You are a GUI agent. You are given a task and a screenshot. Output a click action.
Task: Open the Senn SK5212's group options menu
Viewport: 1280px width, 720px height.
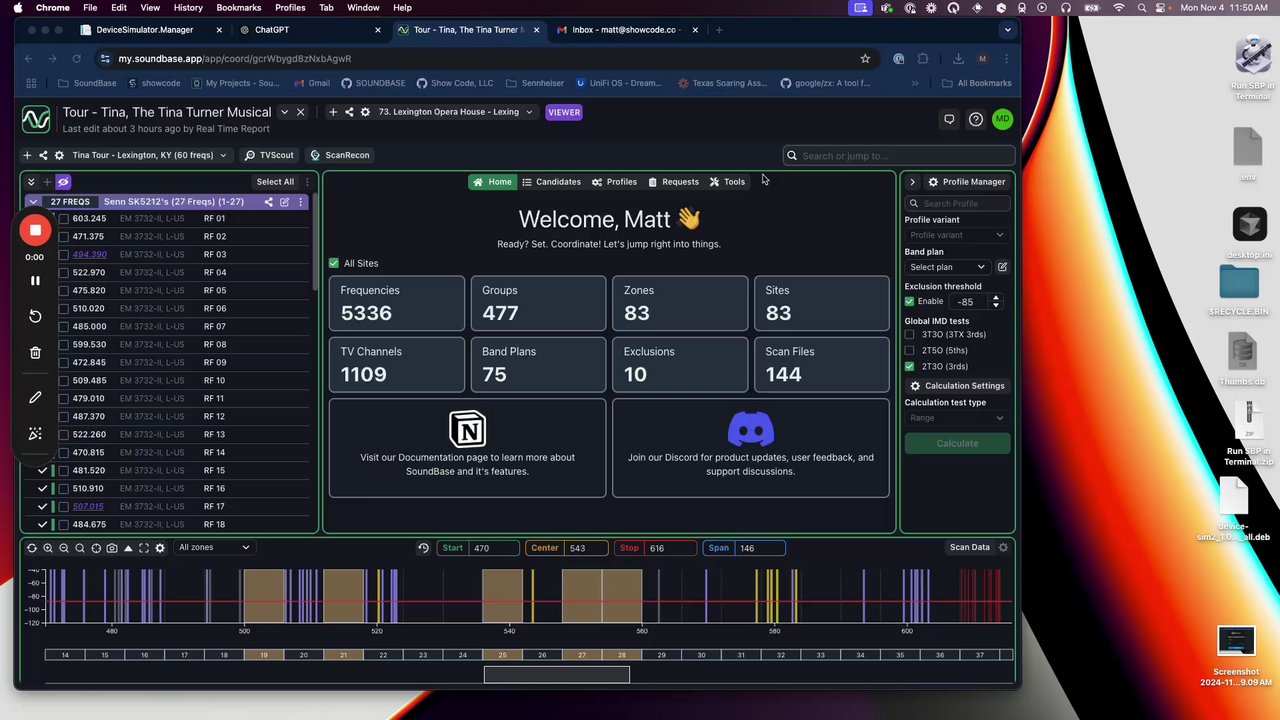click(300, 202)
